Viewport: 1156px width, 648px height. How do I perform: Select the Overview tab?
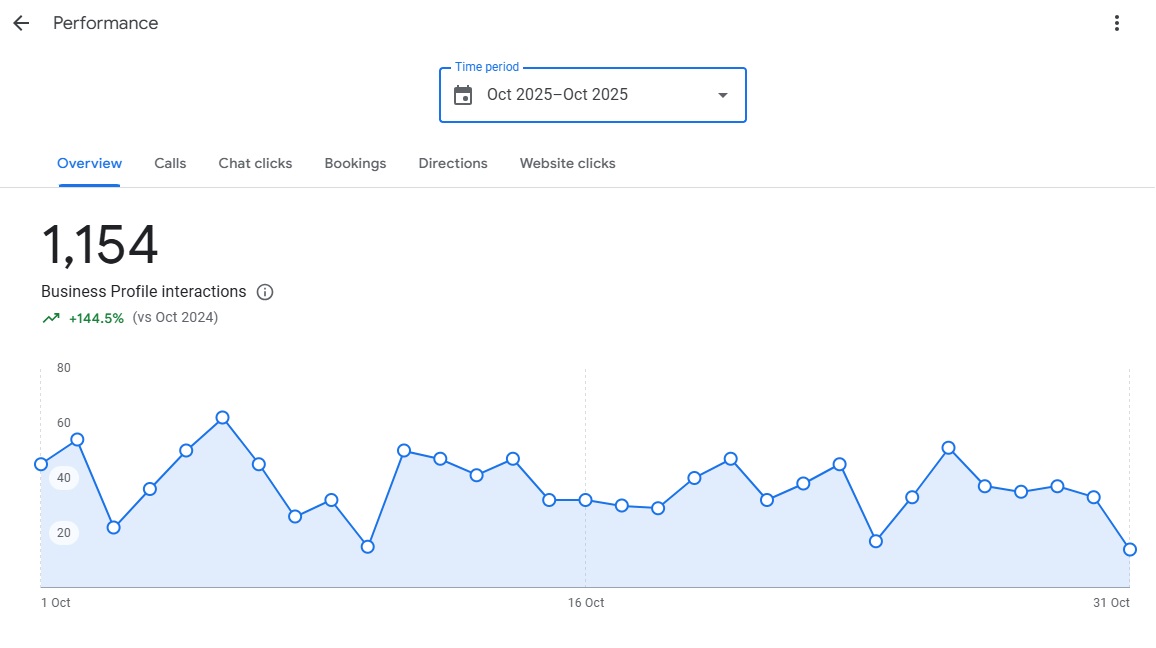(89, 163)
